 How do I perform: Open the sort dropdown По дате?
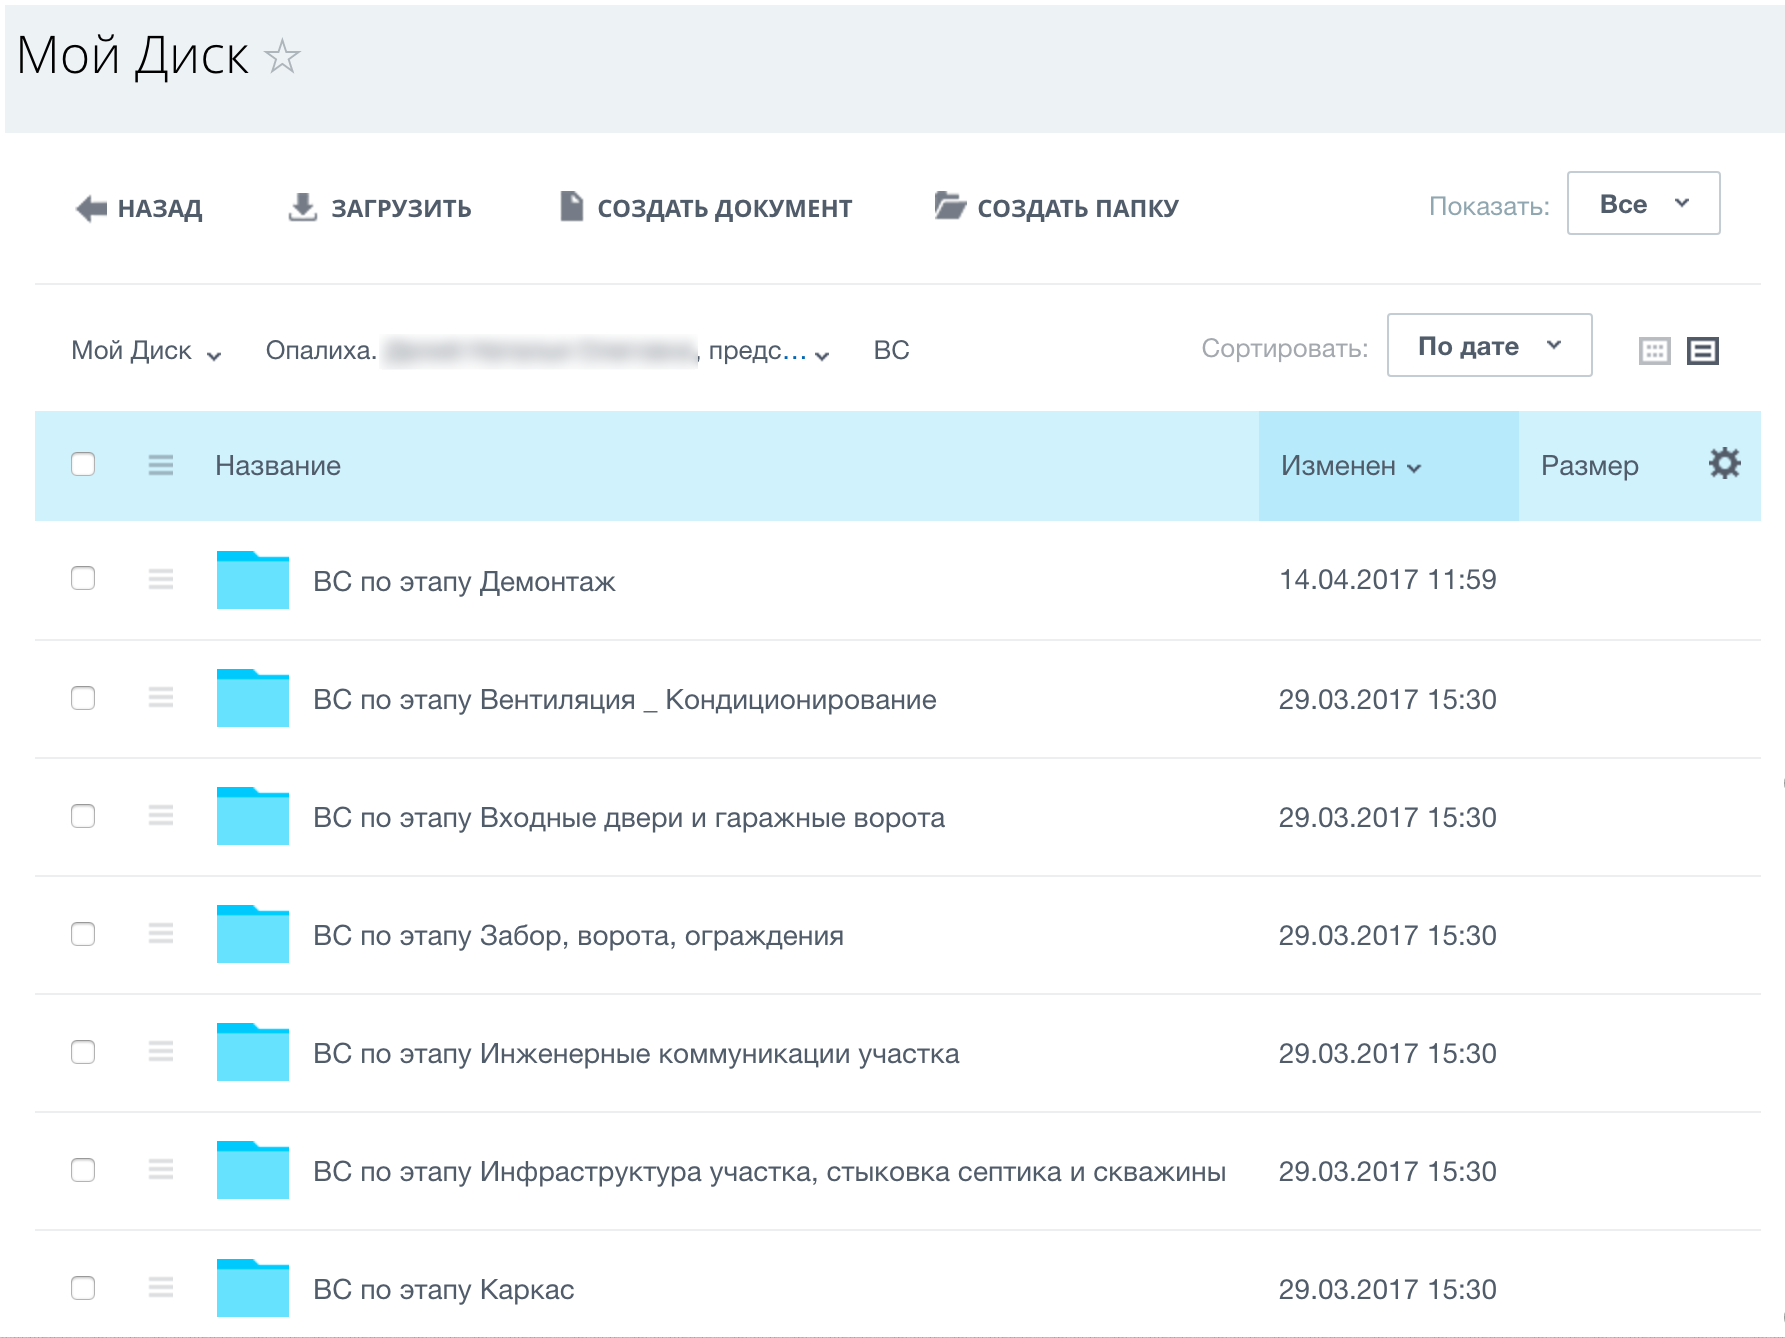pos(1489,346)
